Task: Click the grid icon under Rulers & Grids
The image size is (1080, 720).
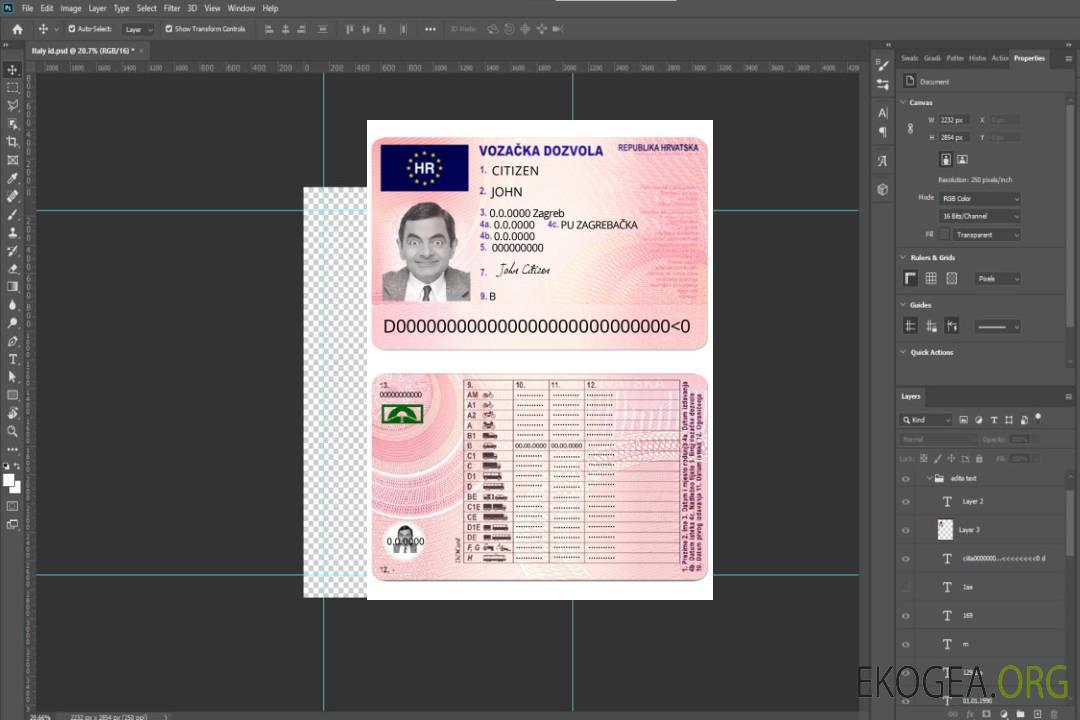Action: point(931,278)
